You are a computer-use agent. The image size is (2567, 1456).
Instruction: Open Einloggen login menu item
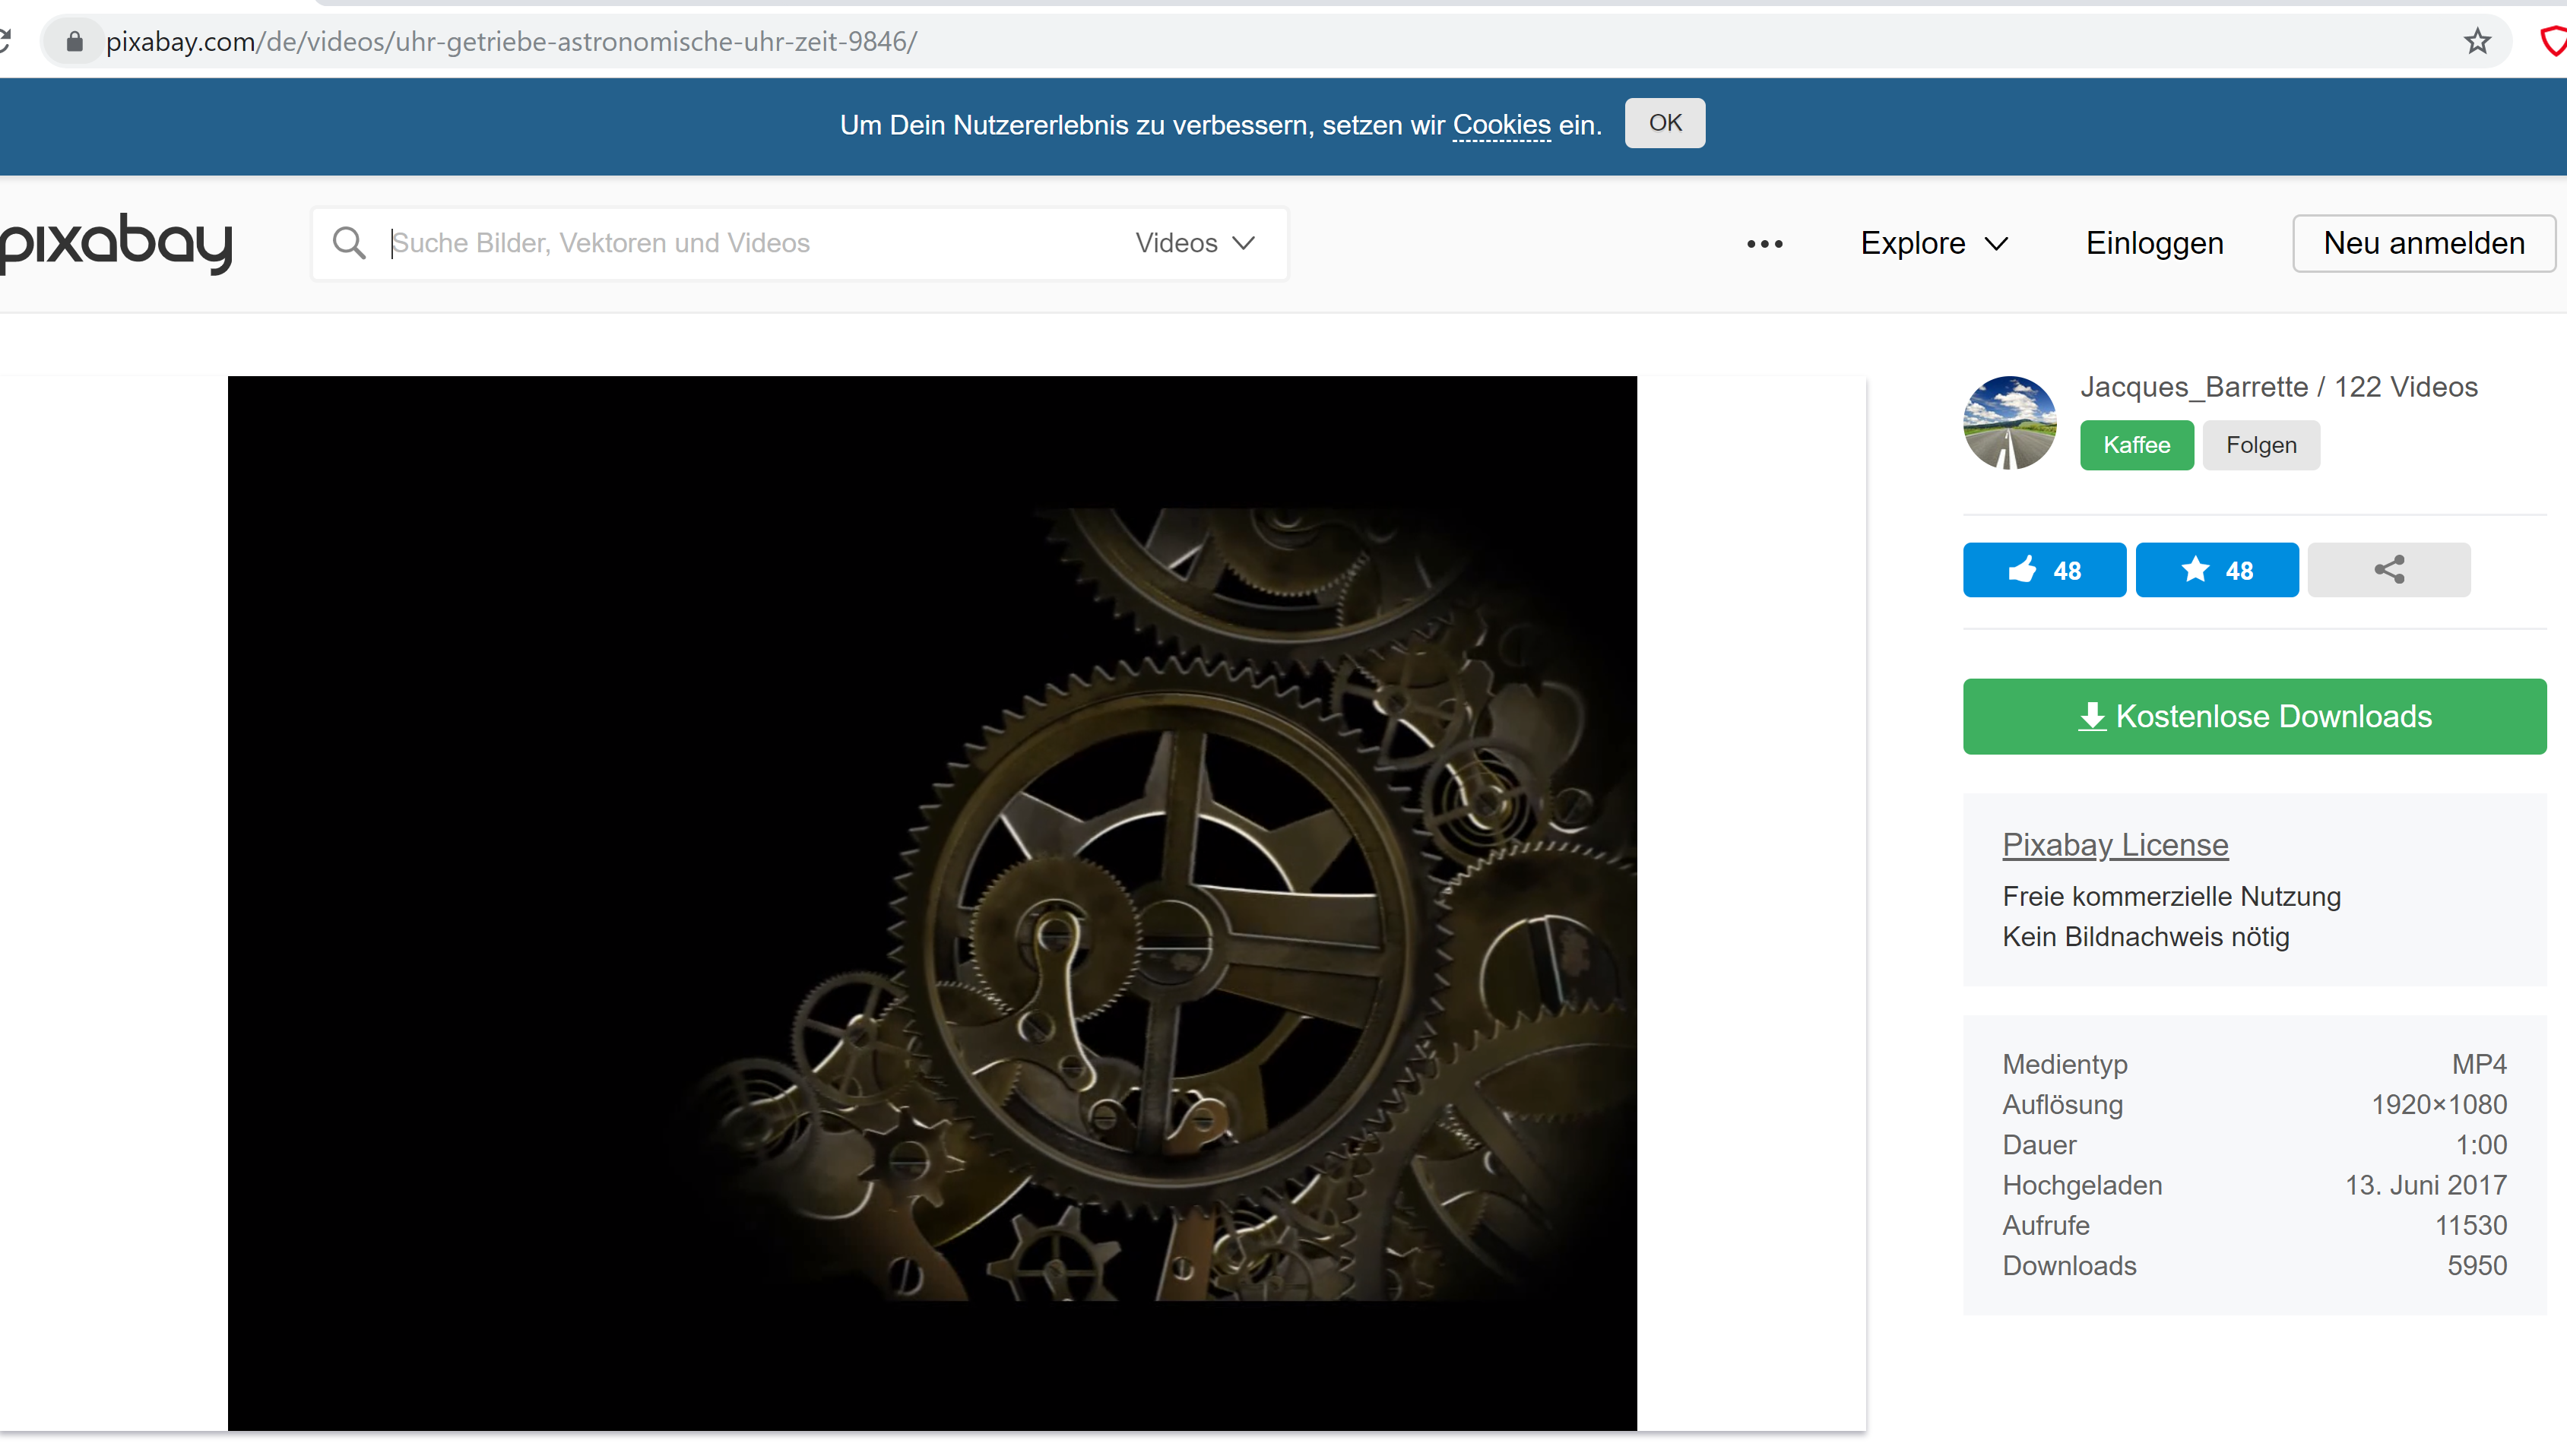[2154, 243]
